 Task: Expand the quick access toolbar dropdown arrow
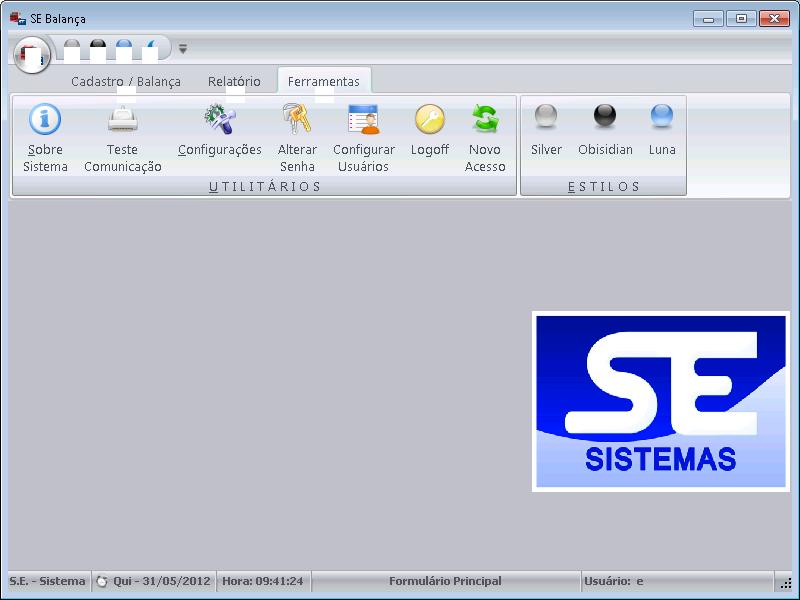coord(183,48)
